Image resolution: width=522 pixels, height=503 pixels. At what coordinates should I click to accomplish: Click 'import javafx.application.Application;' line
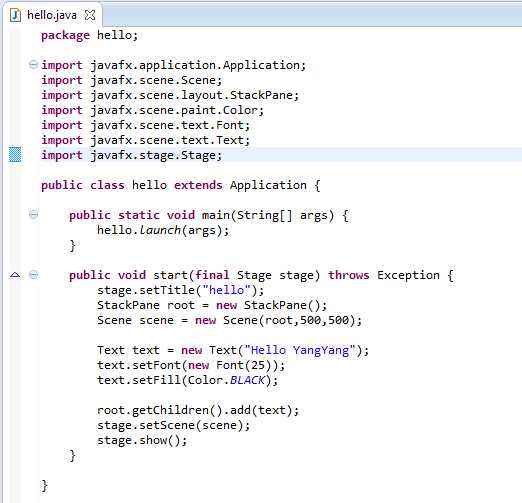(x=173, y=65)
